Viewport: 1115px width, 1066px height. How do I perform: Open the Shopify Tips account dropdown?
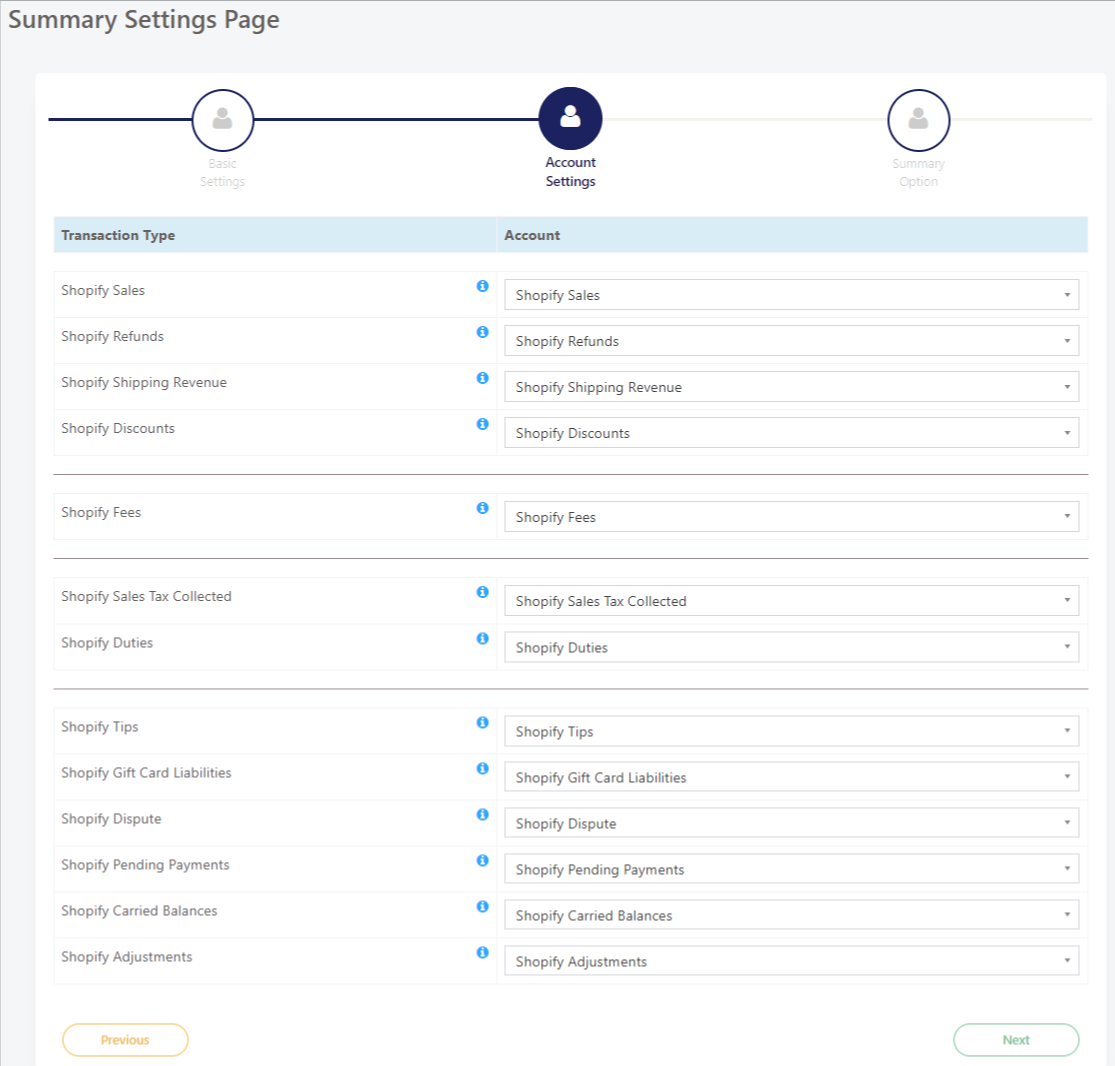pyautogui.click(x=791, y=731)
